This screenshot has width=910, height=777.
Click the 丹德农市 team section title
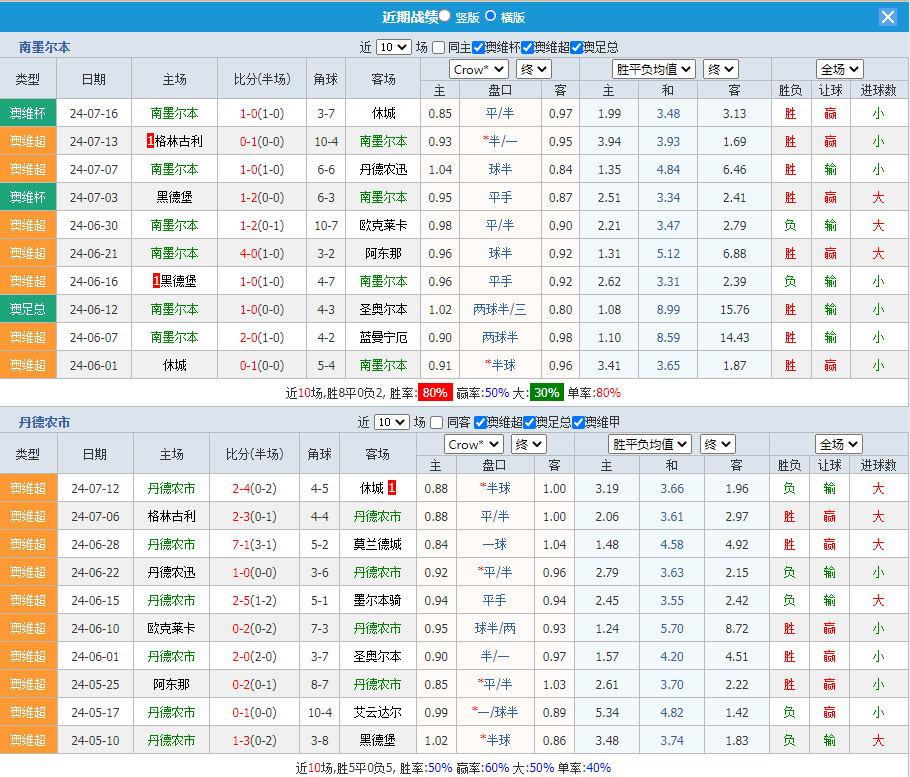(44, 422)
